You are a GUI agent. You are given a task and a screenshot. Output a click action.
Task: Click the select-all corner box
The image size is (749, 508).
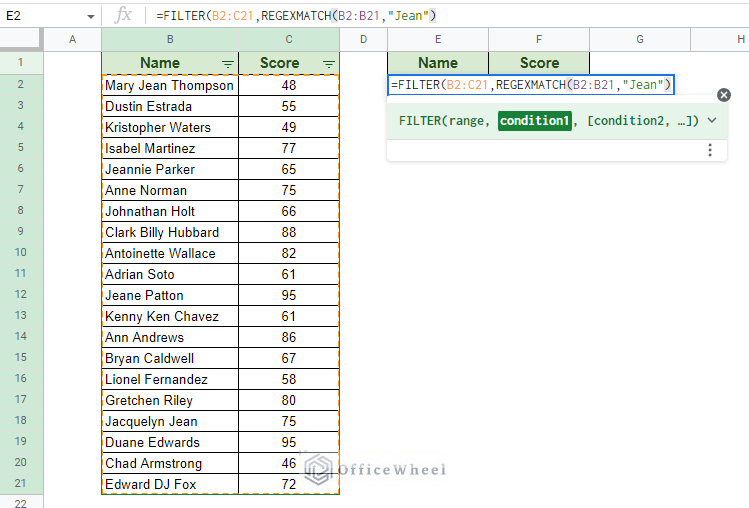21,39
